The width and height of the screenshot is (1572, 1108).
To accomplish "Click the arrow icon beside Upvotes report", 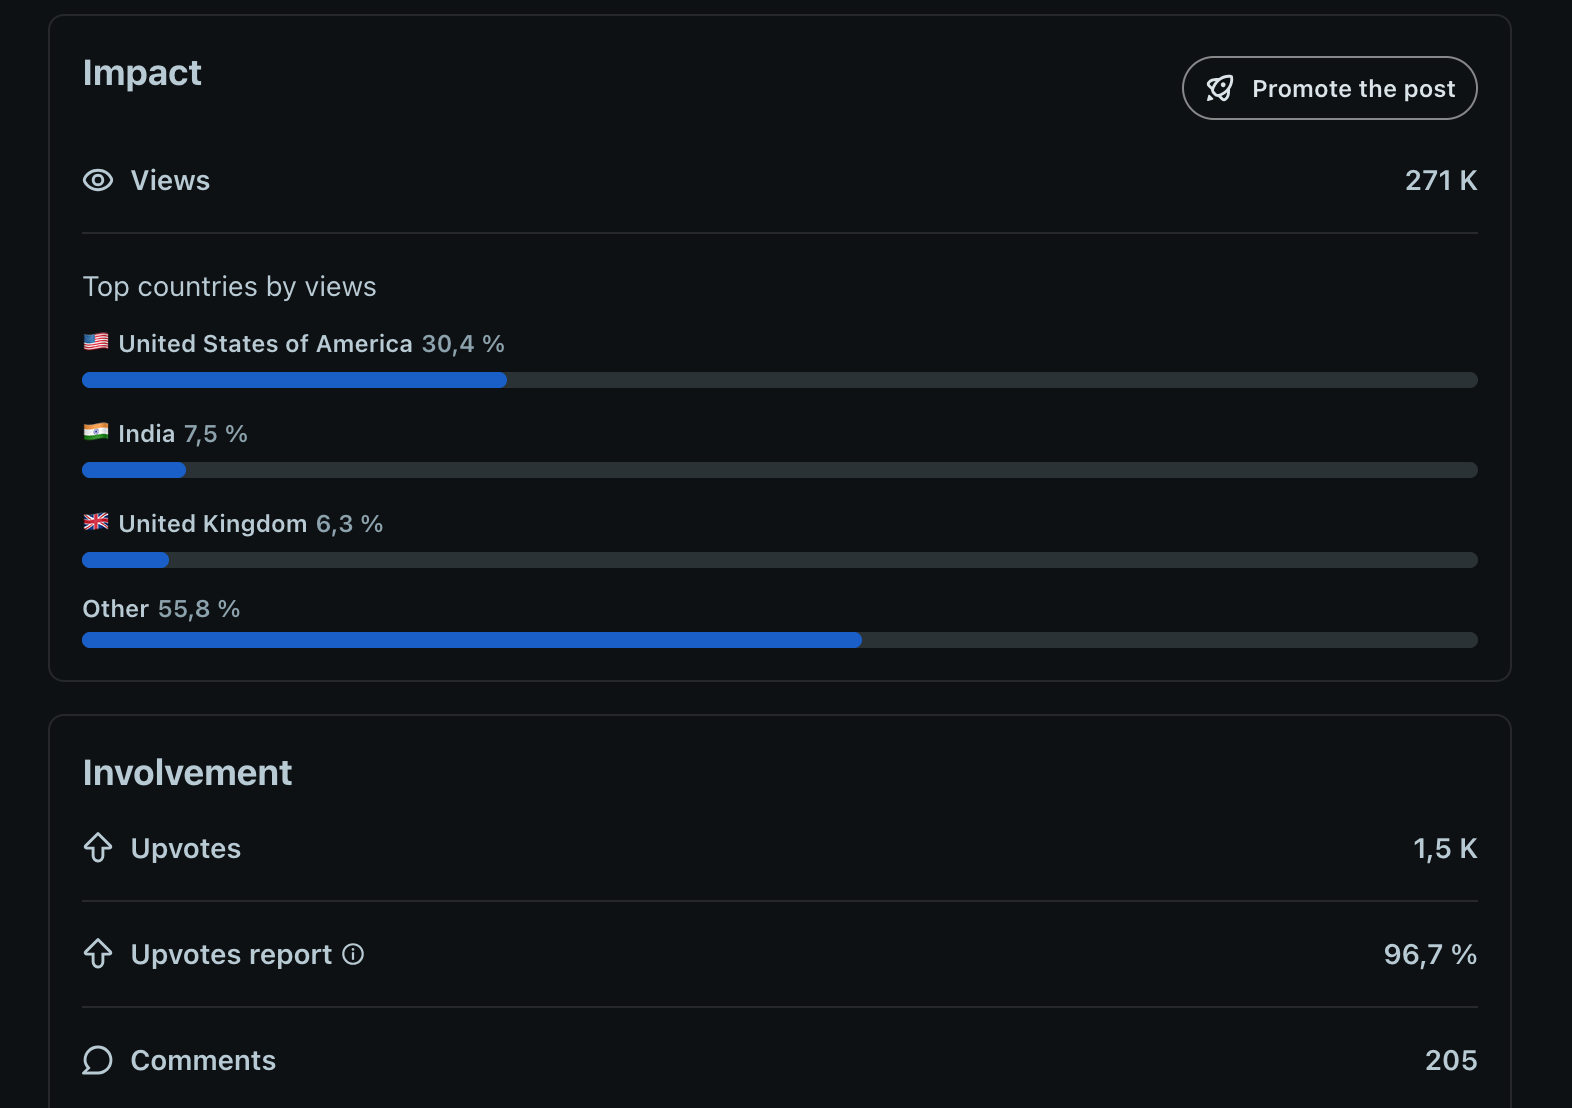I will coord(98,954).
